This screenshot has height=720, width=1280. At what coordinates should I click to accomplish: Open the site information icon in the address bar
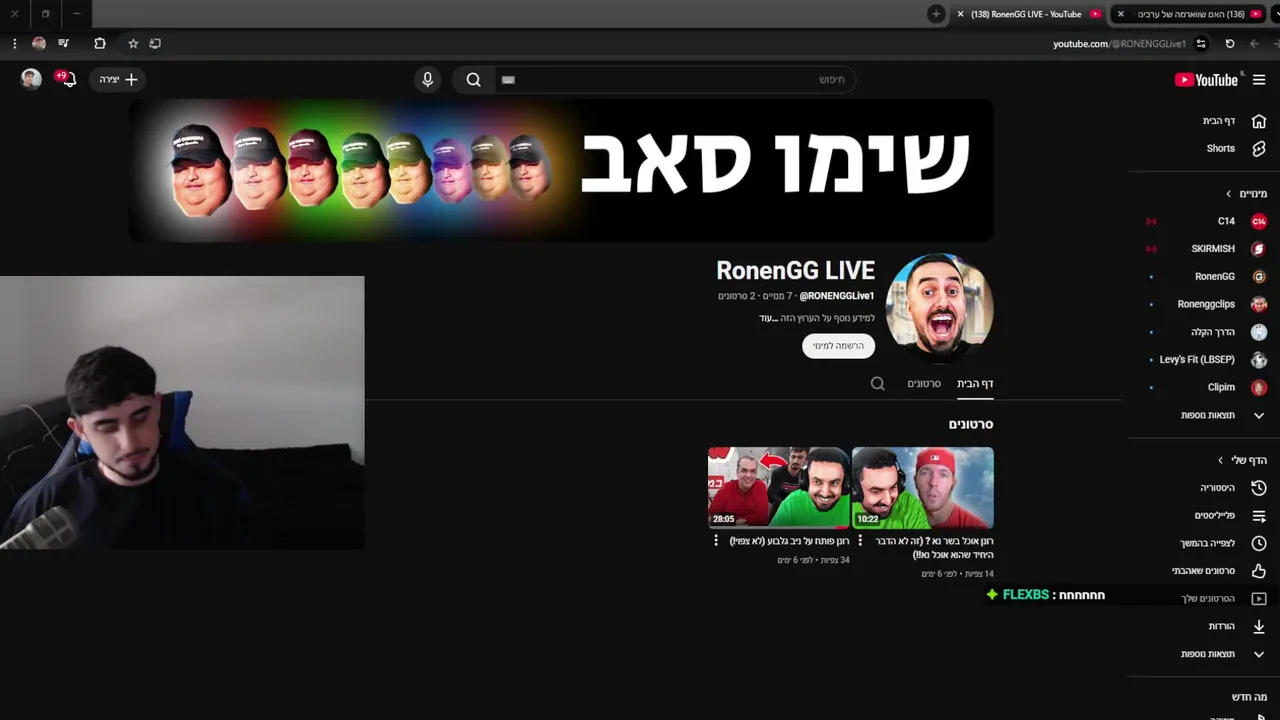1201,43
